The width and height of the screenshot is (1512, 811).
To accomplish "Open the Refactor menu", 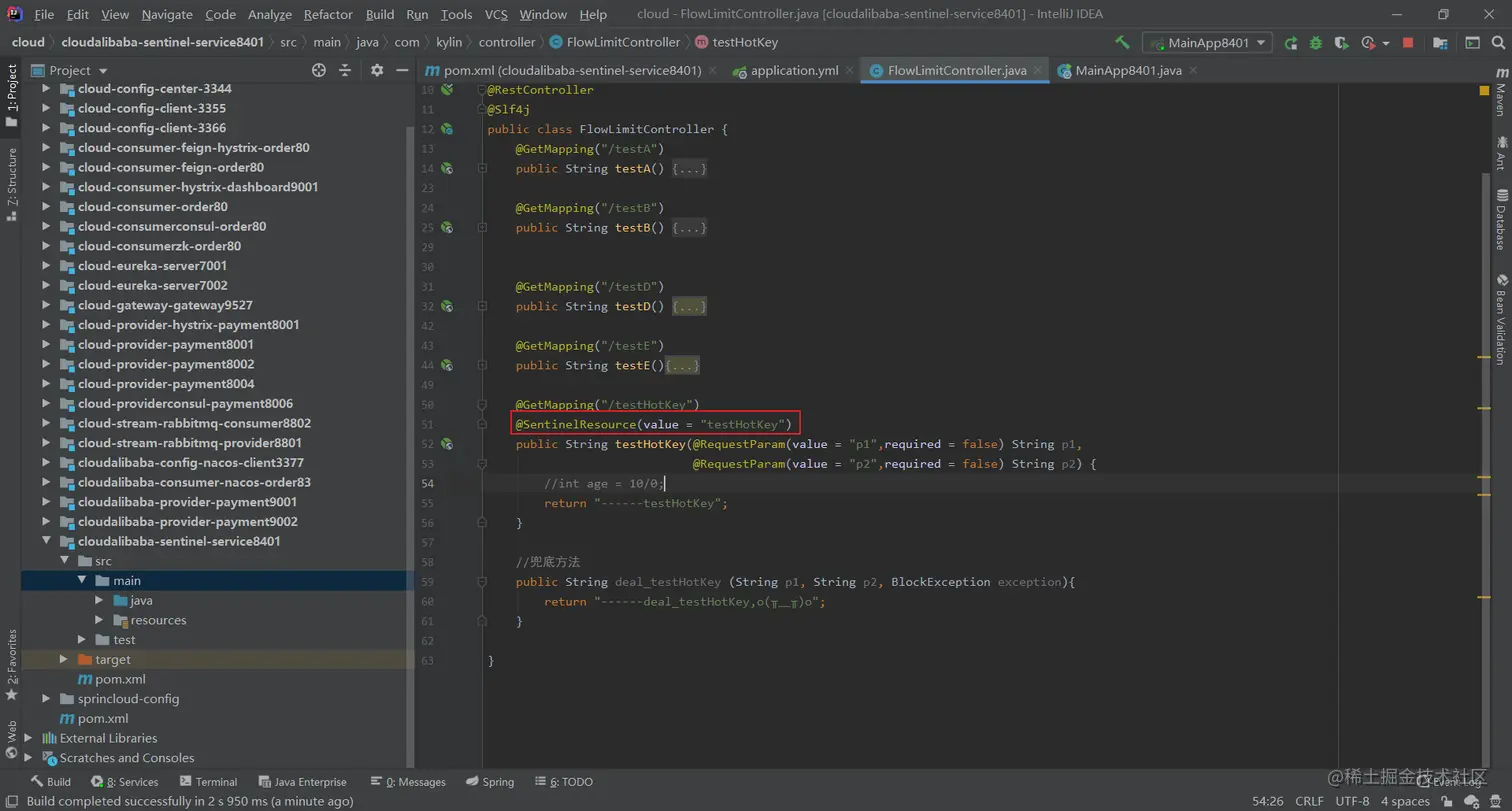I will (328, 15).
